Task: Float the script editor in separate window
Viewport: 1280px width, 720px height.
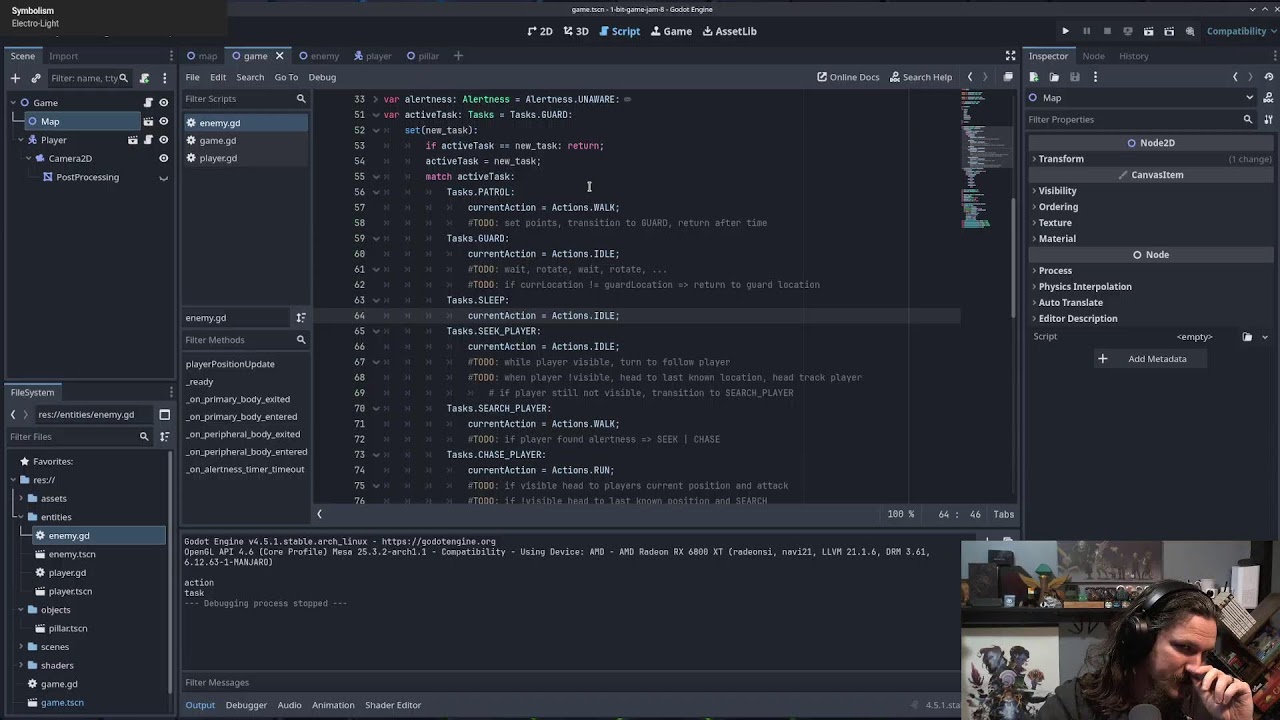Action: [x=1008, y=77]
